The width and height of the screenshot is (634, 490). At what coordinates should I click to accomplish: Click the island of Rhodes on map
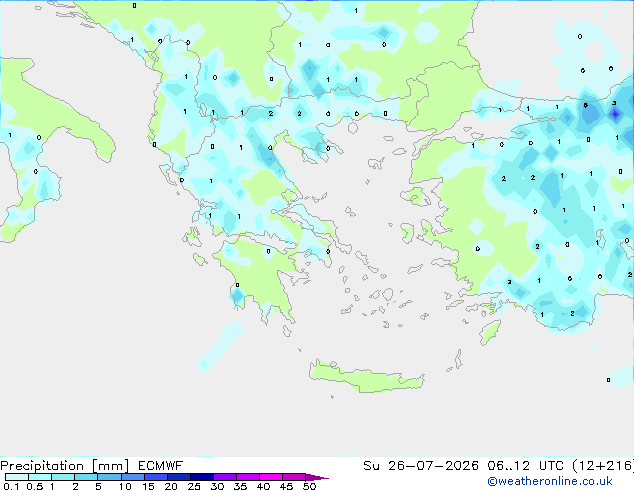coord(490,332)
